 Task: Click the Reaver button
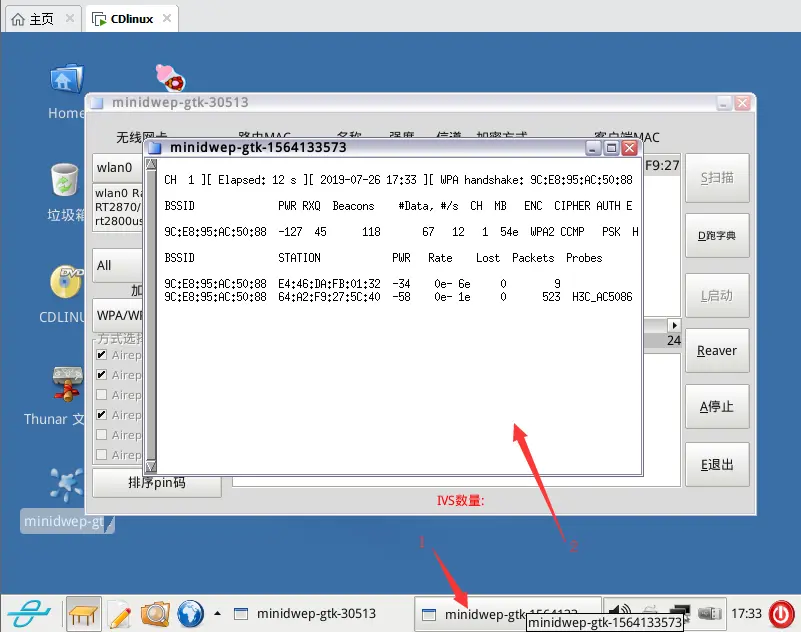pos(716,351)
